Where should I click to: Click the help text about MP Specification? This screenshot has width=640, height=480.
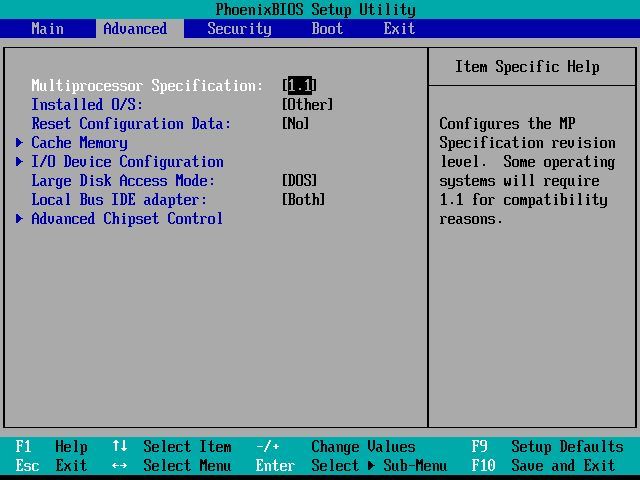(527, 171)
